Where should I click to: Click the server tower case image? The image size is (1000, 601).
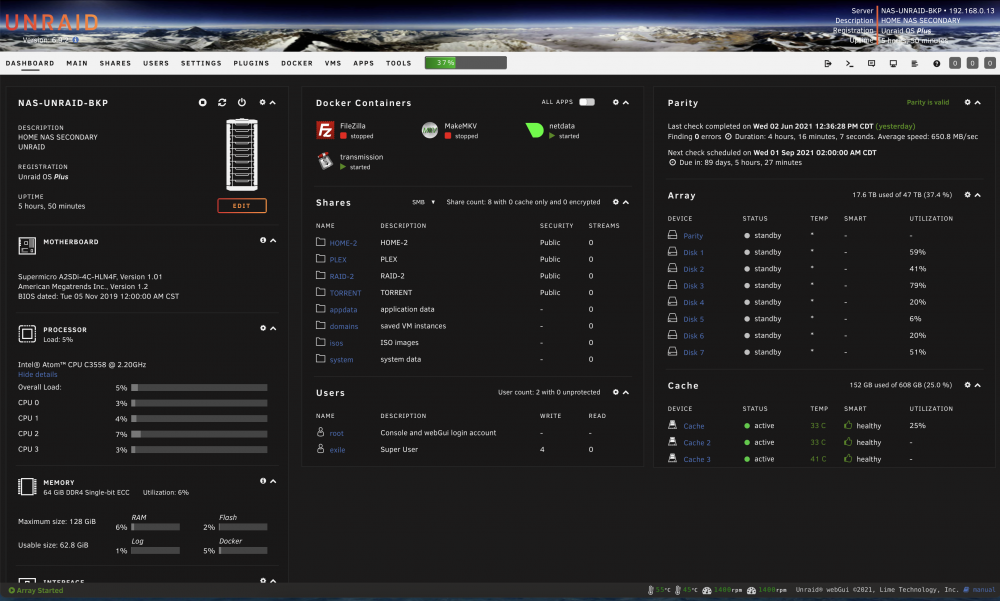pyautogui.click(x=242, y=154)
